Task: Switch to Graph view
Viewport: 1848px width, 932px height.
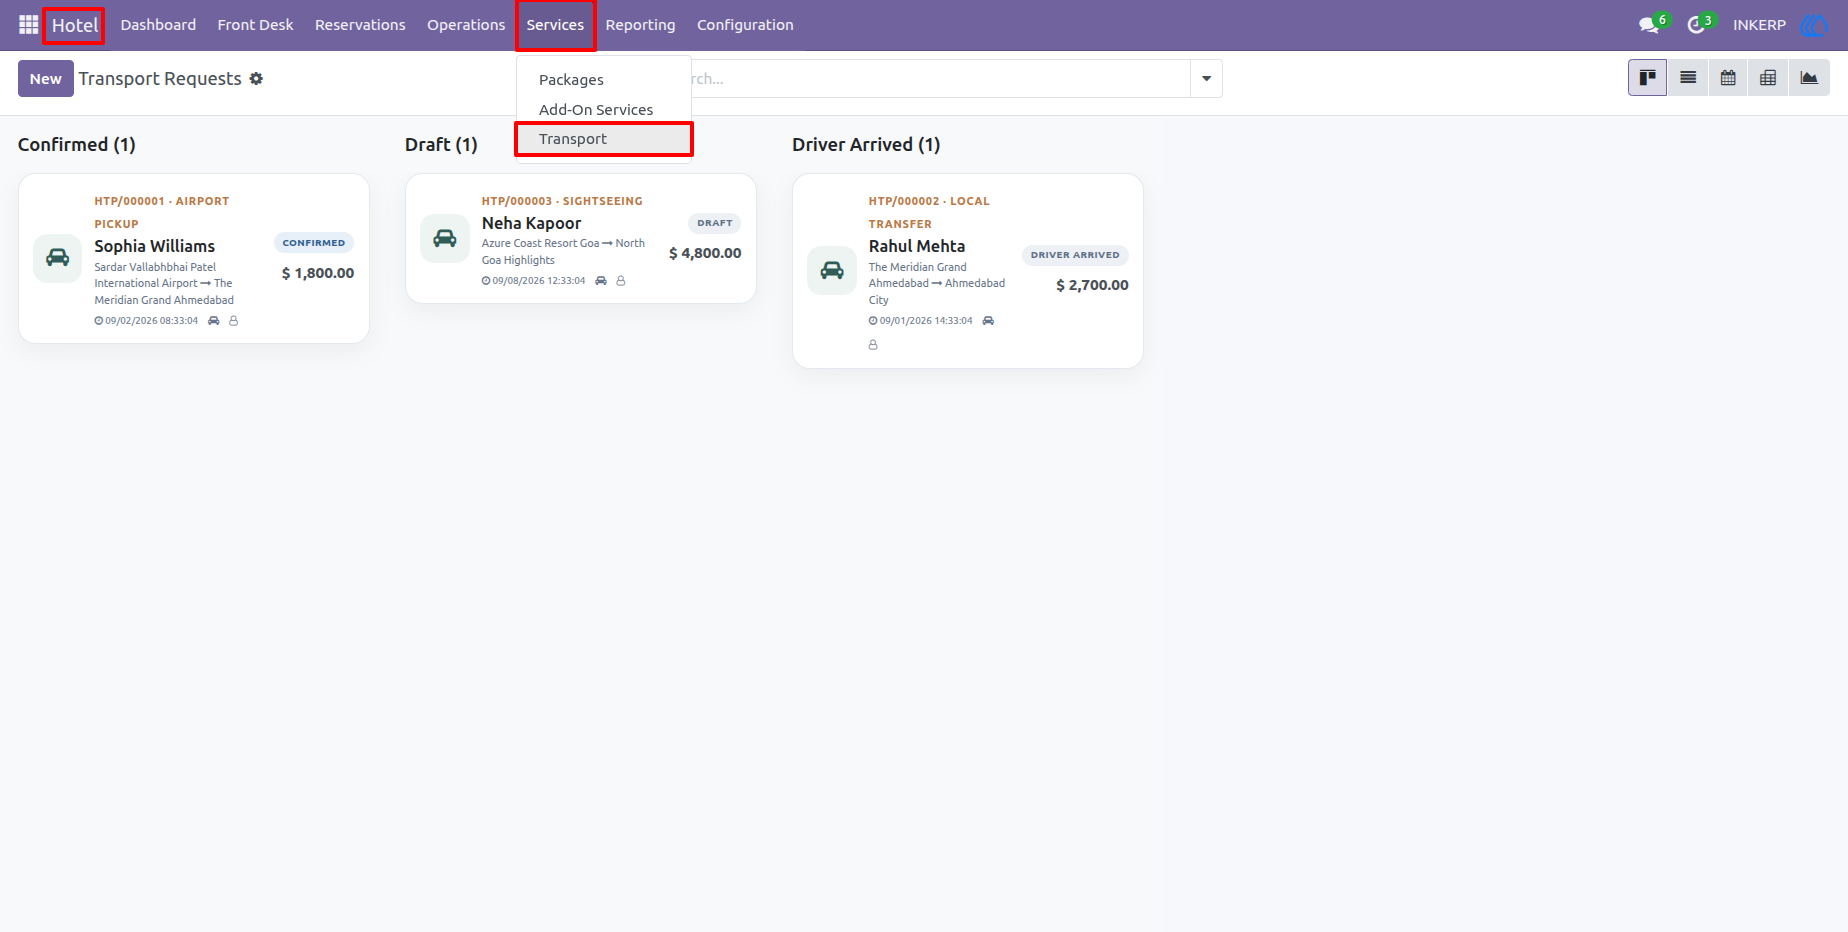Action: 1809,78
